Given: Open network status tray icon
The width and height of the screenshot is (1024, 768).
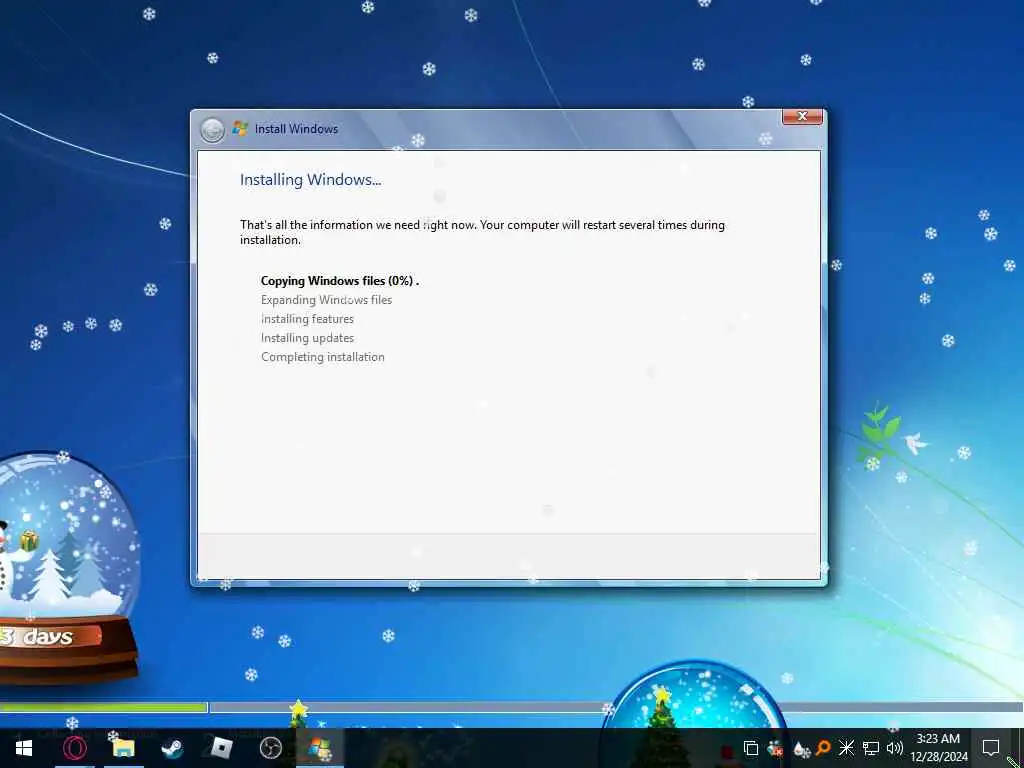Looking at the screenshot, I should click(x=871, y=748).
